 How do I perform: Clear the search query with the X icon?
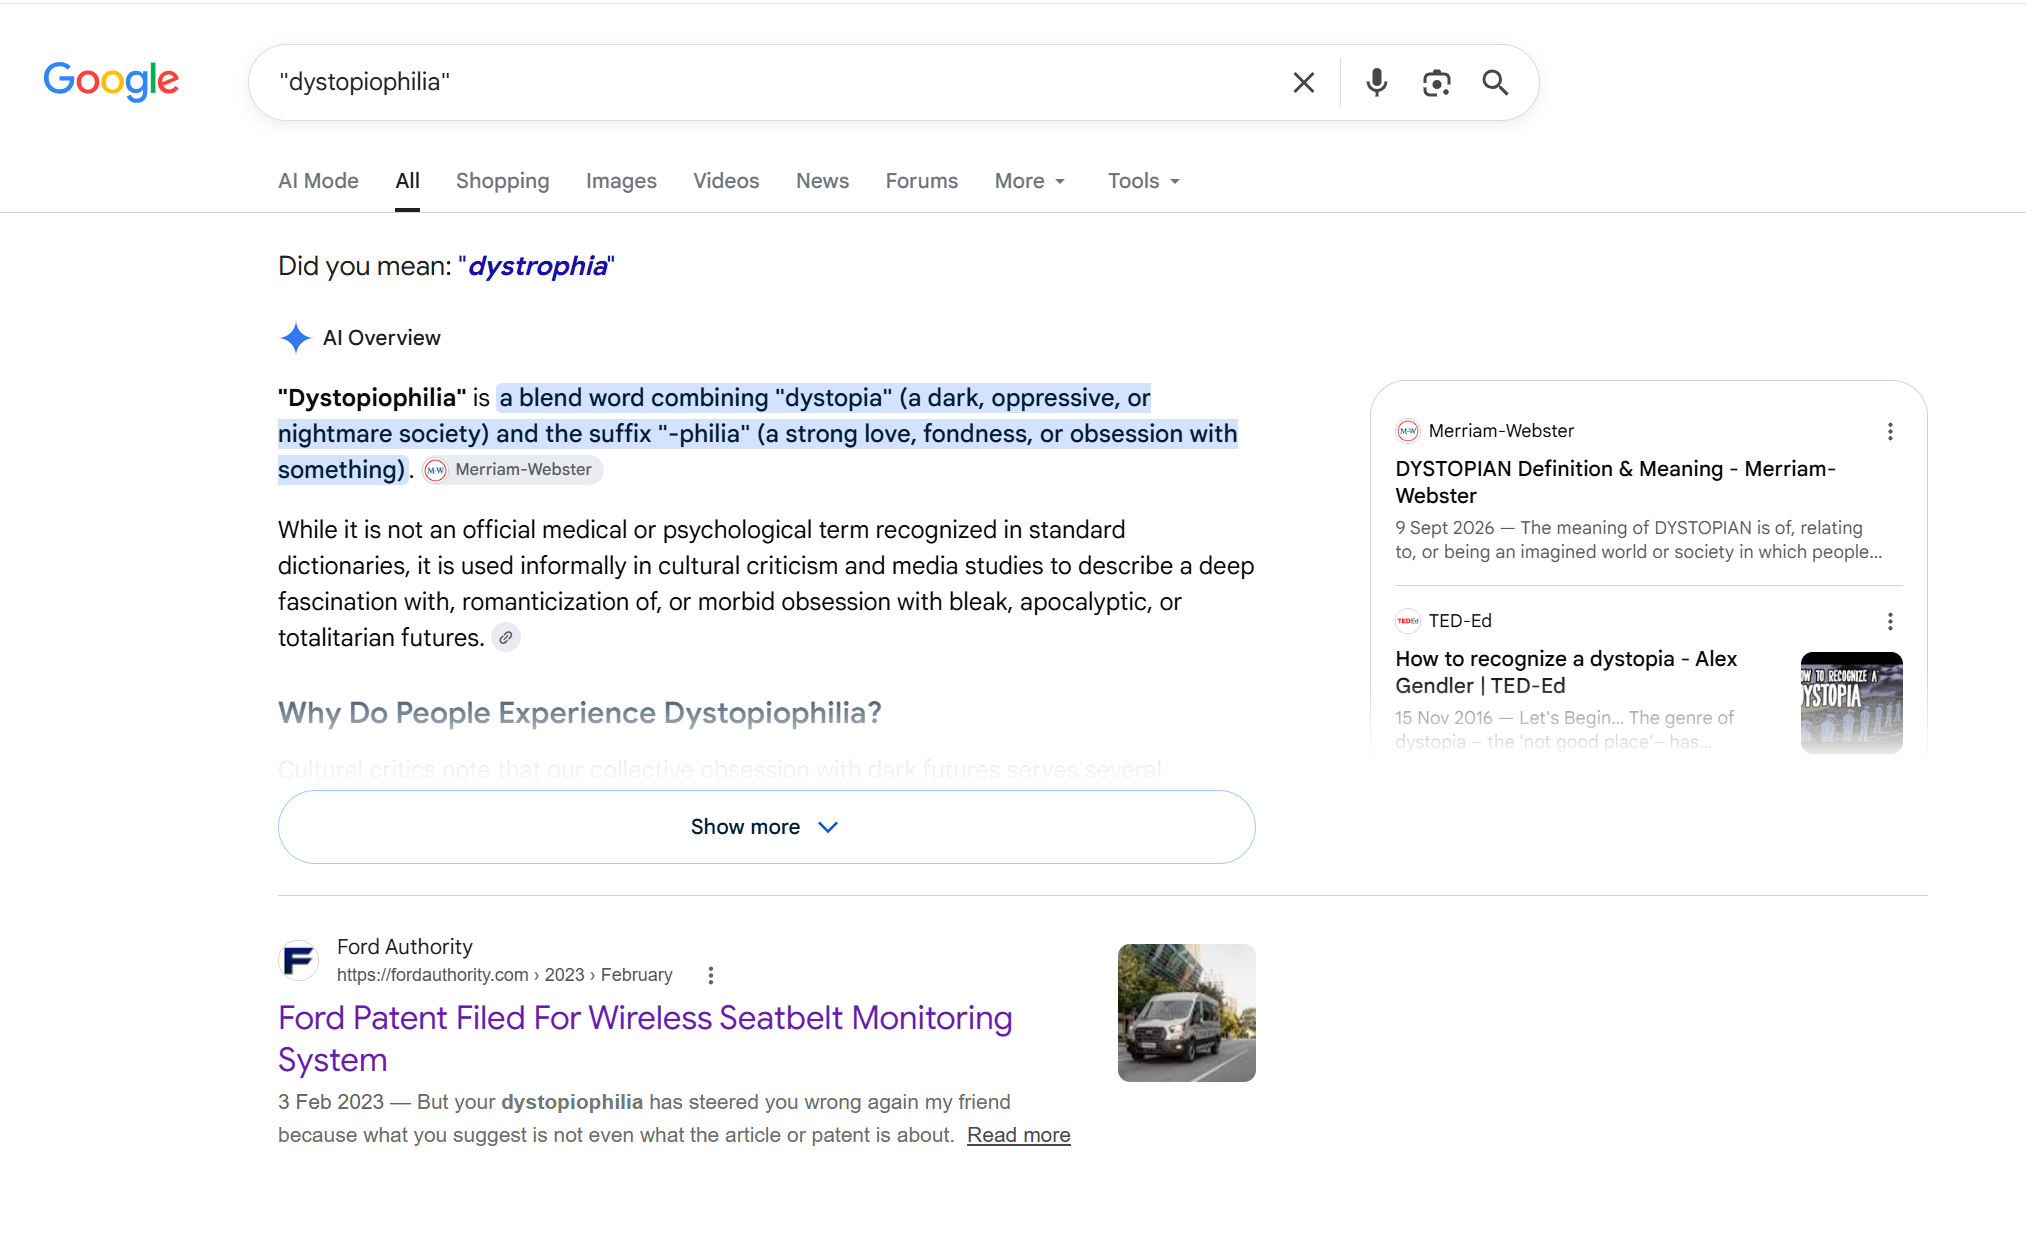click(1303, 82)
